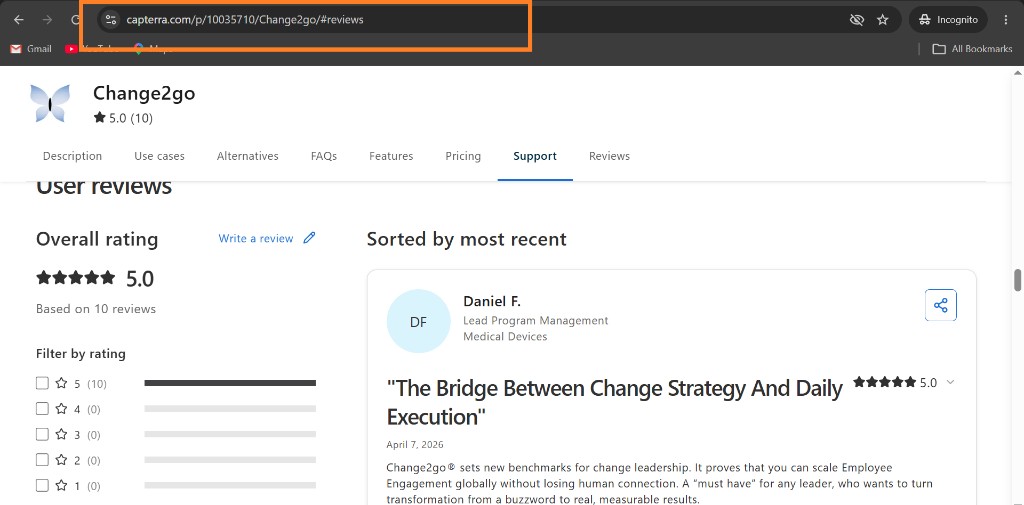Click the "Lead Program Management" job title
Screen dimensions: 1024x505
(x=536, y=321)
